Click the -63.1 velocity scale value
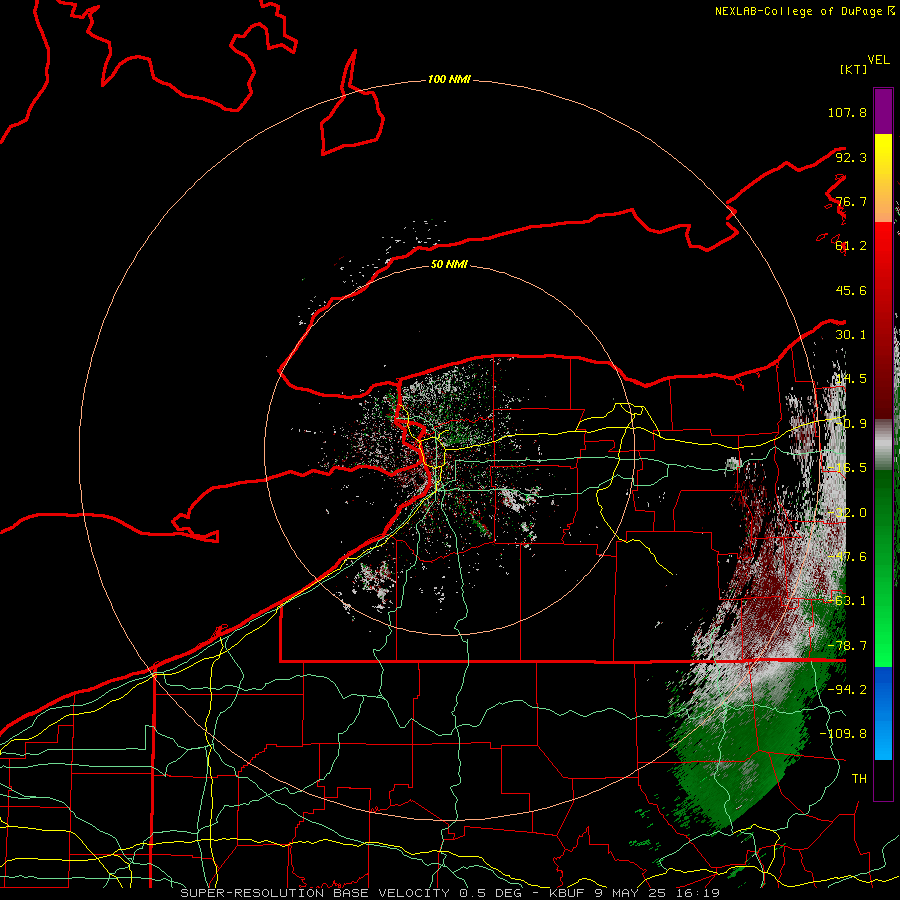The height and width of the screenshot is (900, 900). click(847, 601)
